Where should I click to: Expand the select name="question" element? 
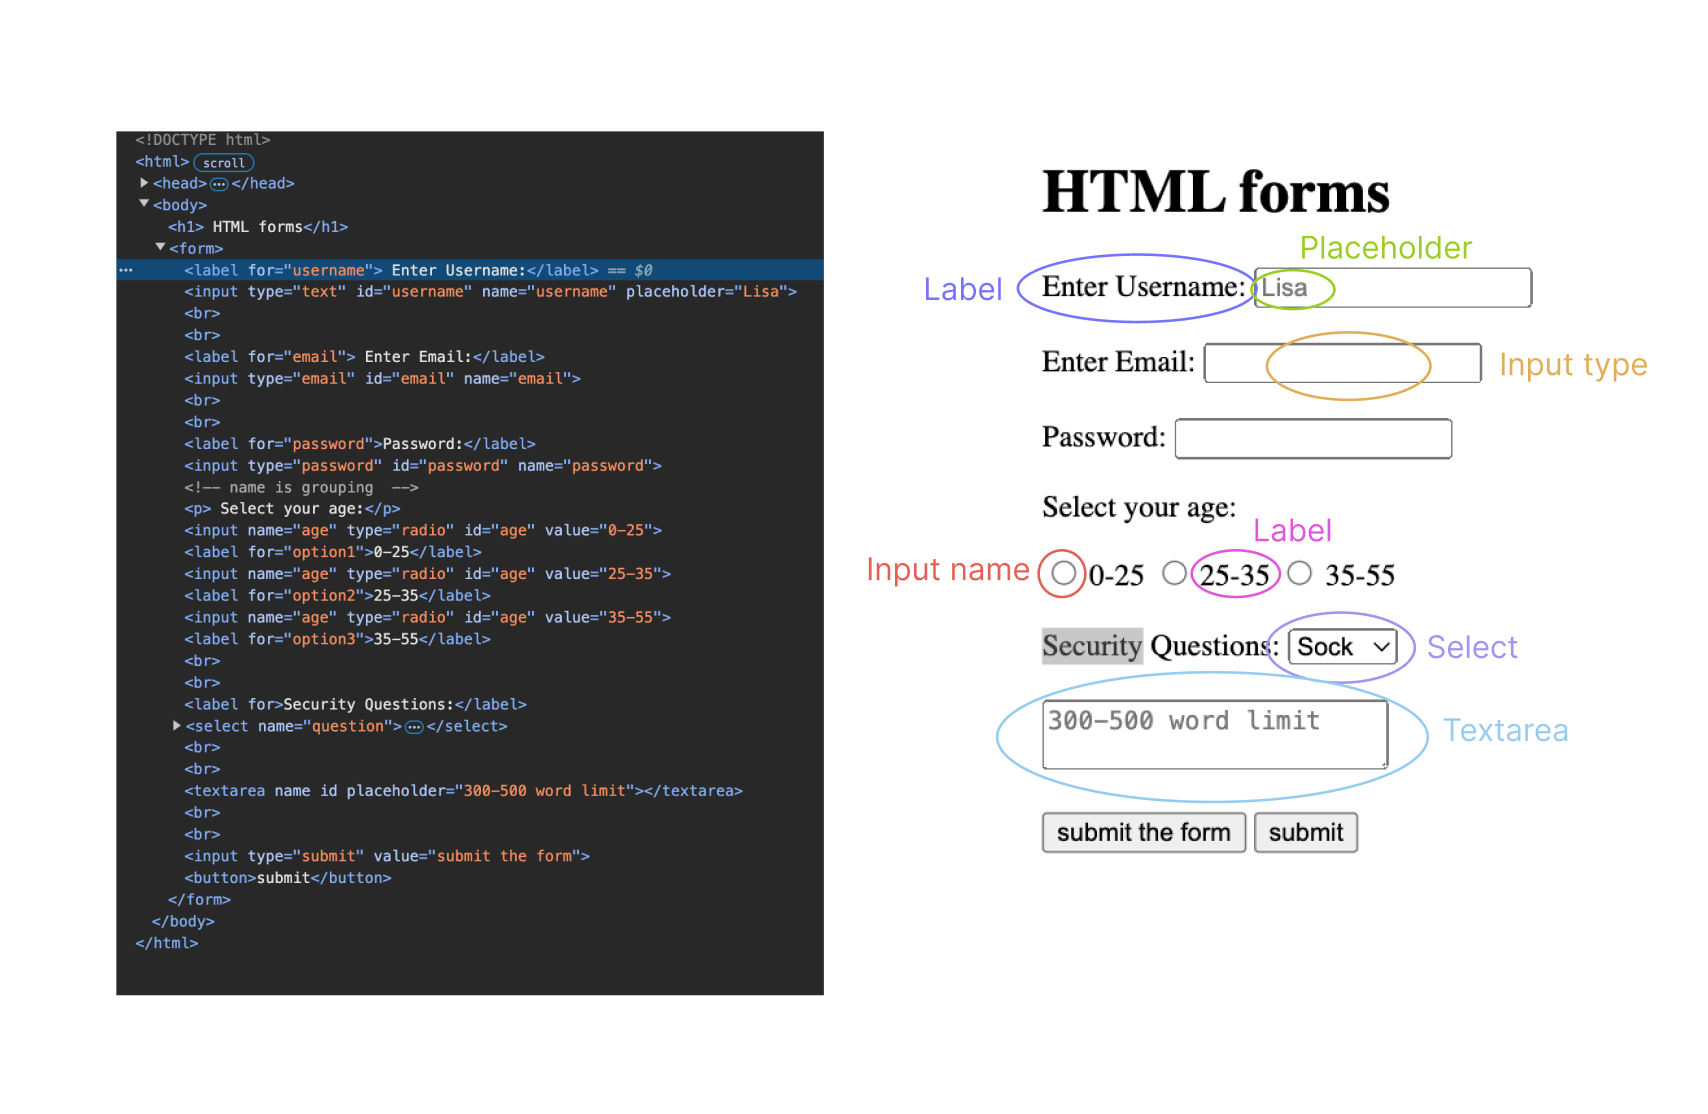(177, 726)
